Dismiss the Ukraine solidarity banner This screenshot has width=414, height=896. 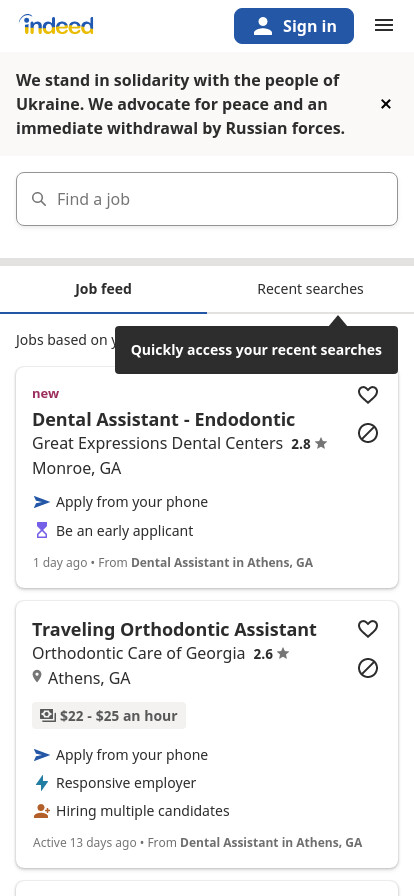386,104
